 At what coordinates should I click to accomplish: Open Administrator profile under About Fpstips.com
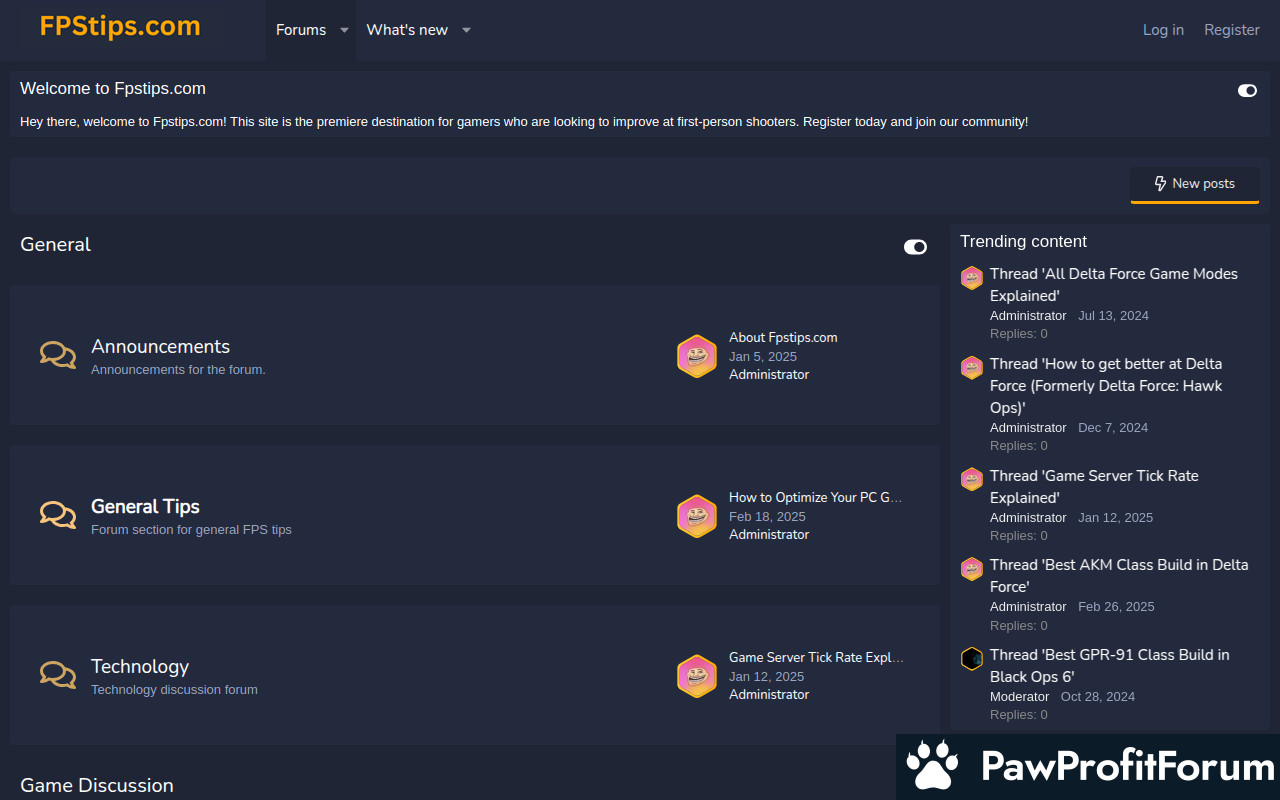click(x=769, y=375)
